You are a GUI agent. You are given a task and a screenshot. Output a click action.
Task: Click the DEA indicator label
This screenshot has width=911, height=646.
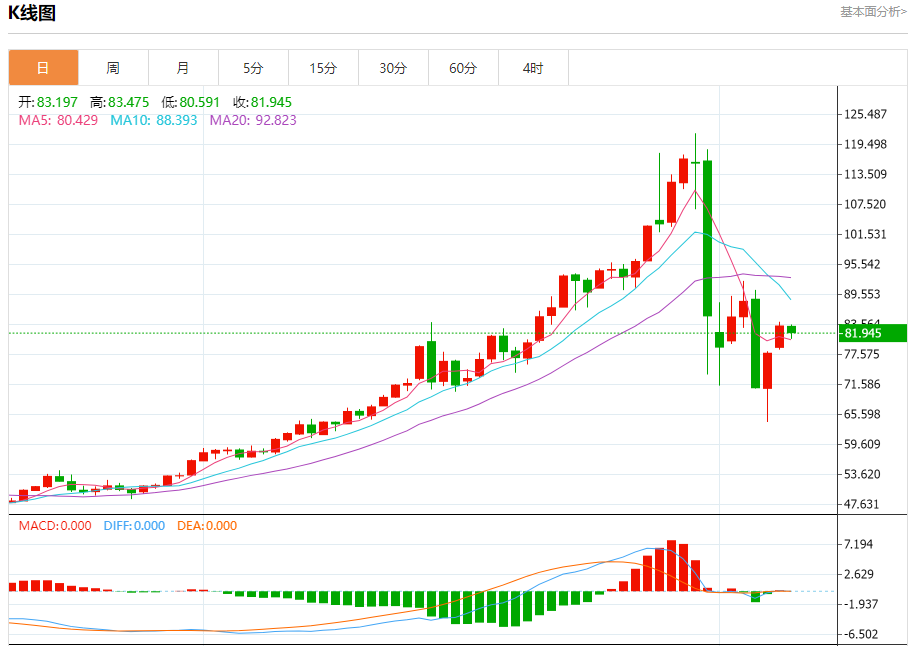click(x=207, y=525)
